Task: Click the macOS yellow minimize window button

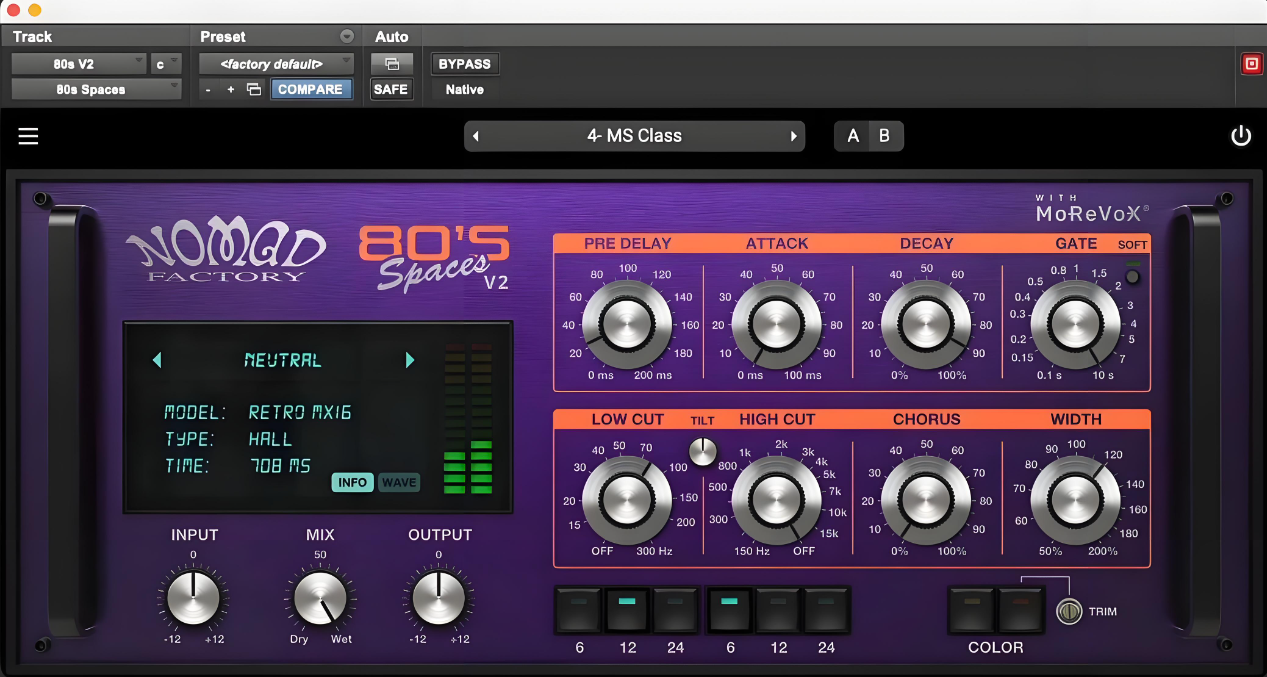Action: (35, 9)
